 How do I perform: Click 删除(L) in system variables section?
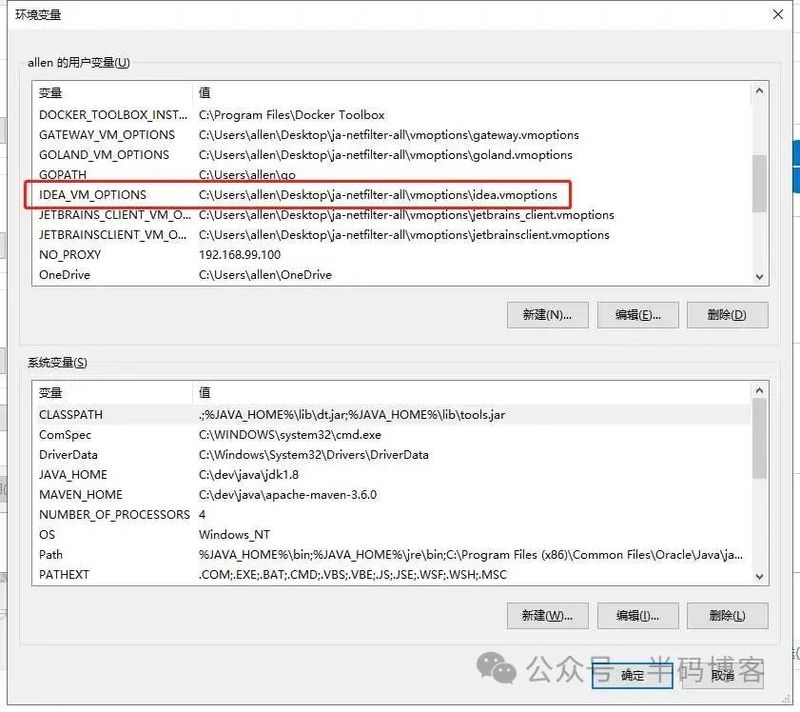coord(726,614)
